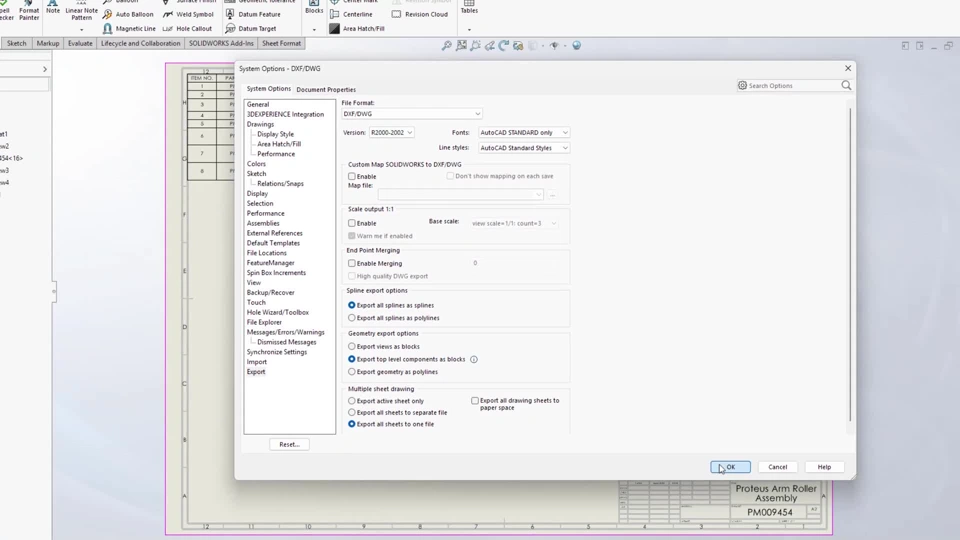Select Export in options tree
This screenshot has height=540, width=960.
[x=256, y=372]
